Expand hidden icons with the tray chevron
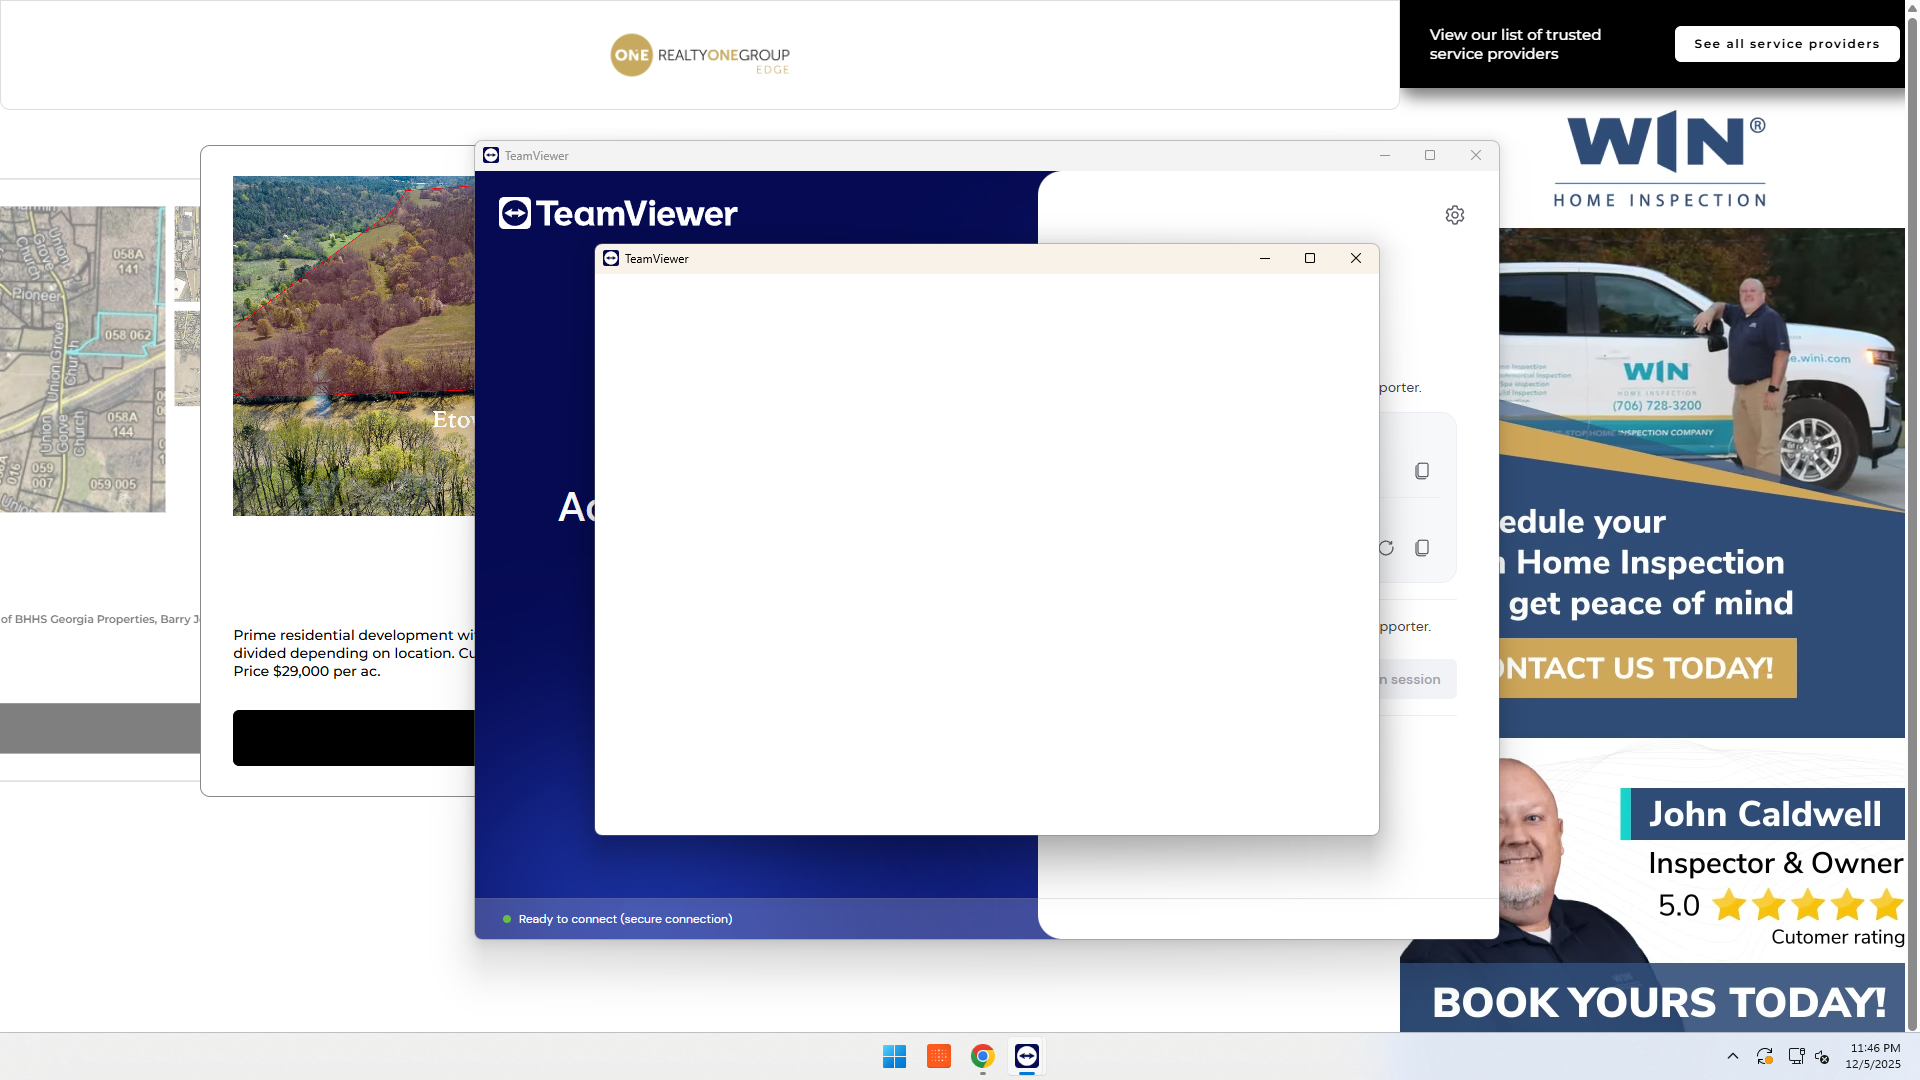 pos(1733,1056)
